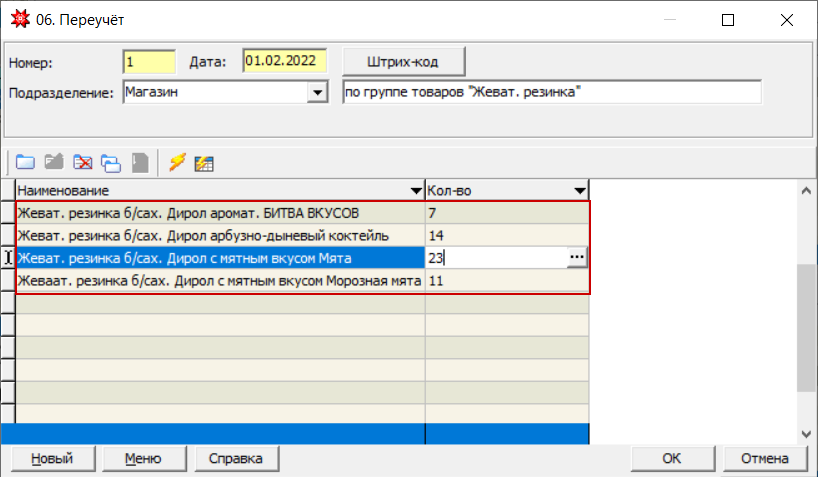Select row Дирол арбузно-дыневый коктейль
The width and height of the screenshot is (818, 477).
click(220, 235)
